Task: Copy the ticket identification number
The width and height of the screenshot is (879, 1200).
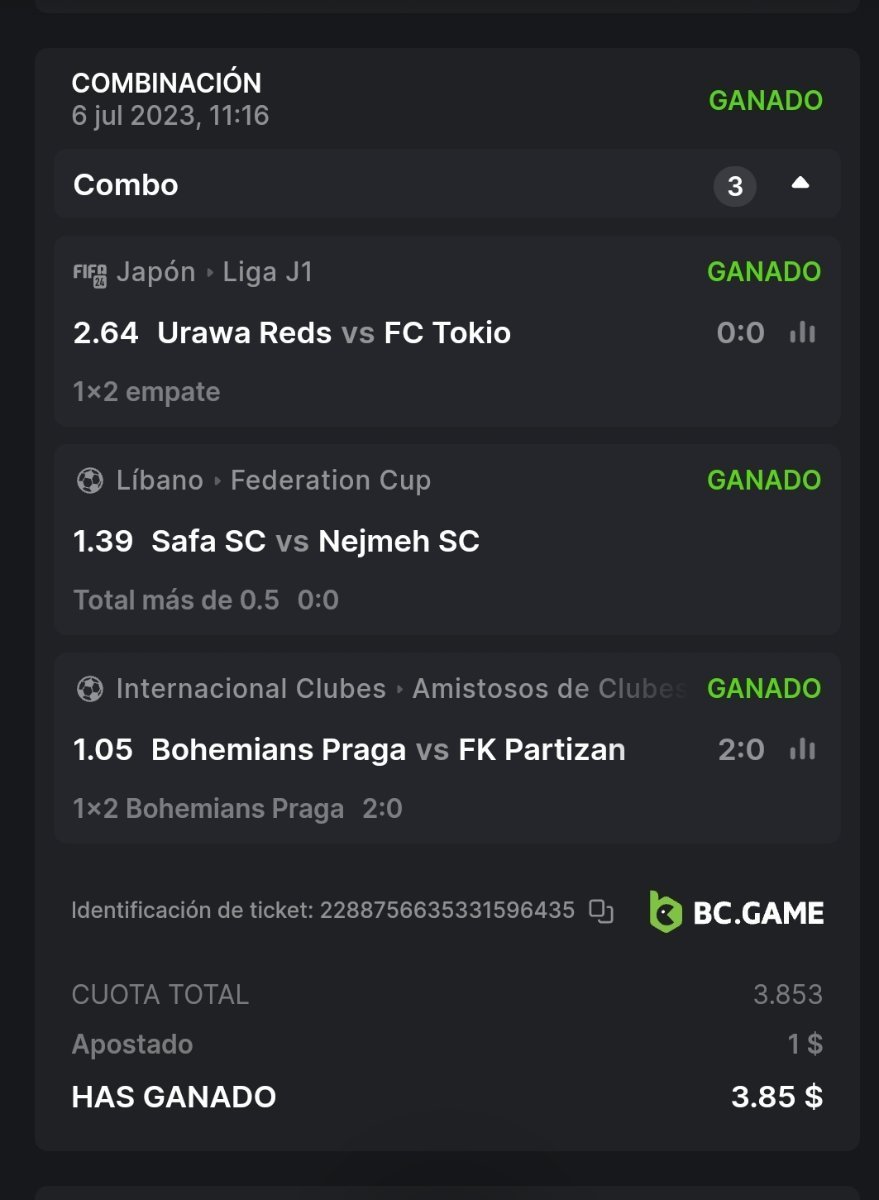Action: click(x=601, y=911)
